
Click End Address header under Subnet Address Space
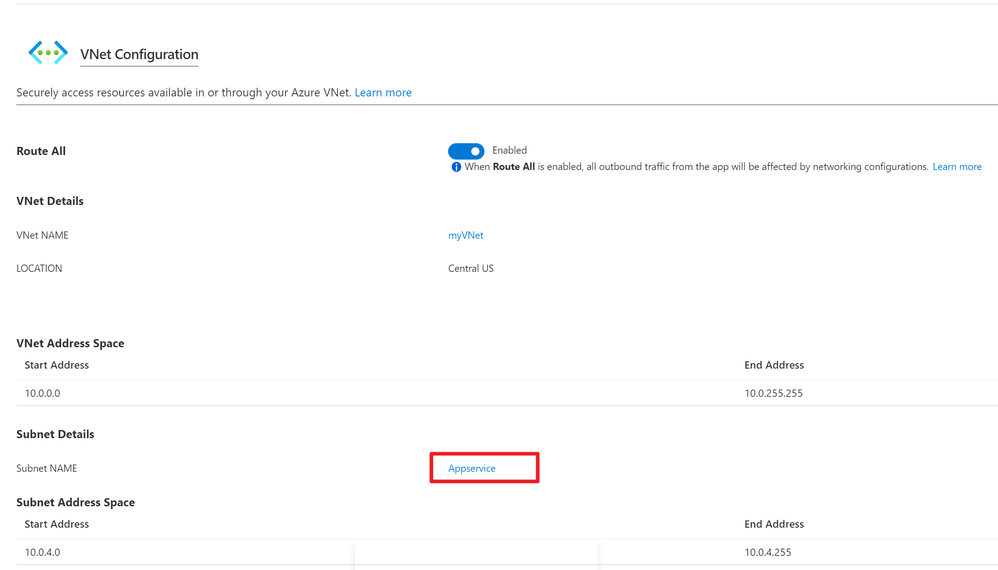774,524
